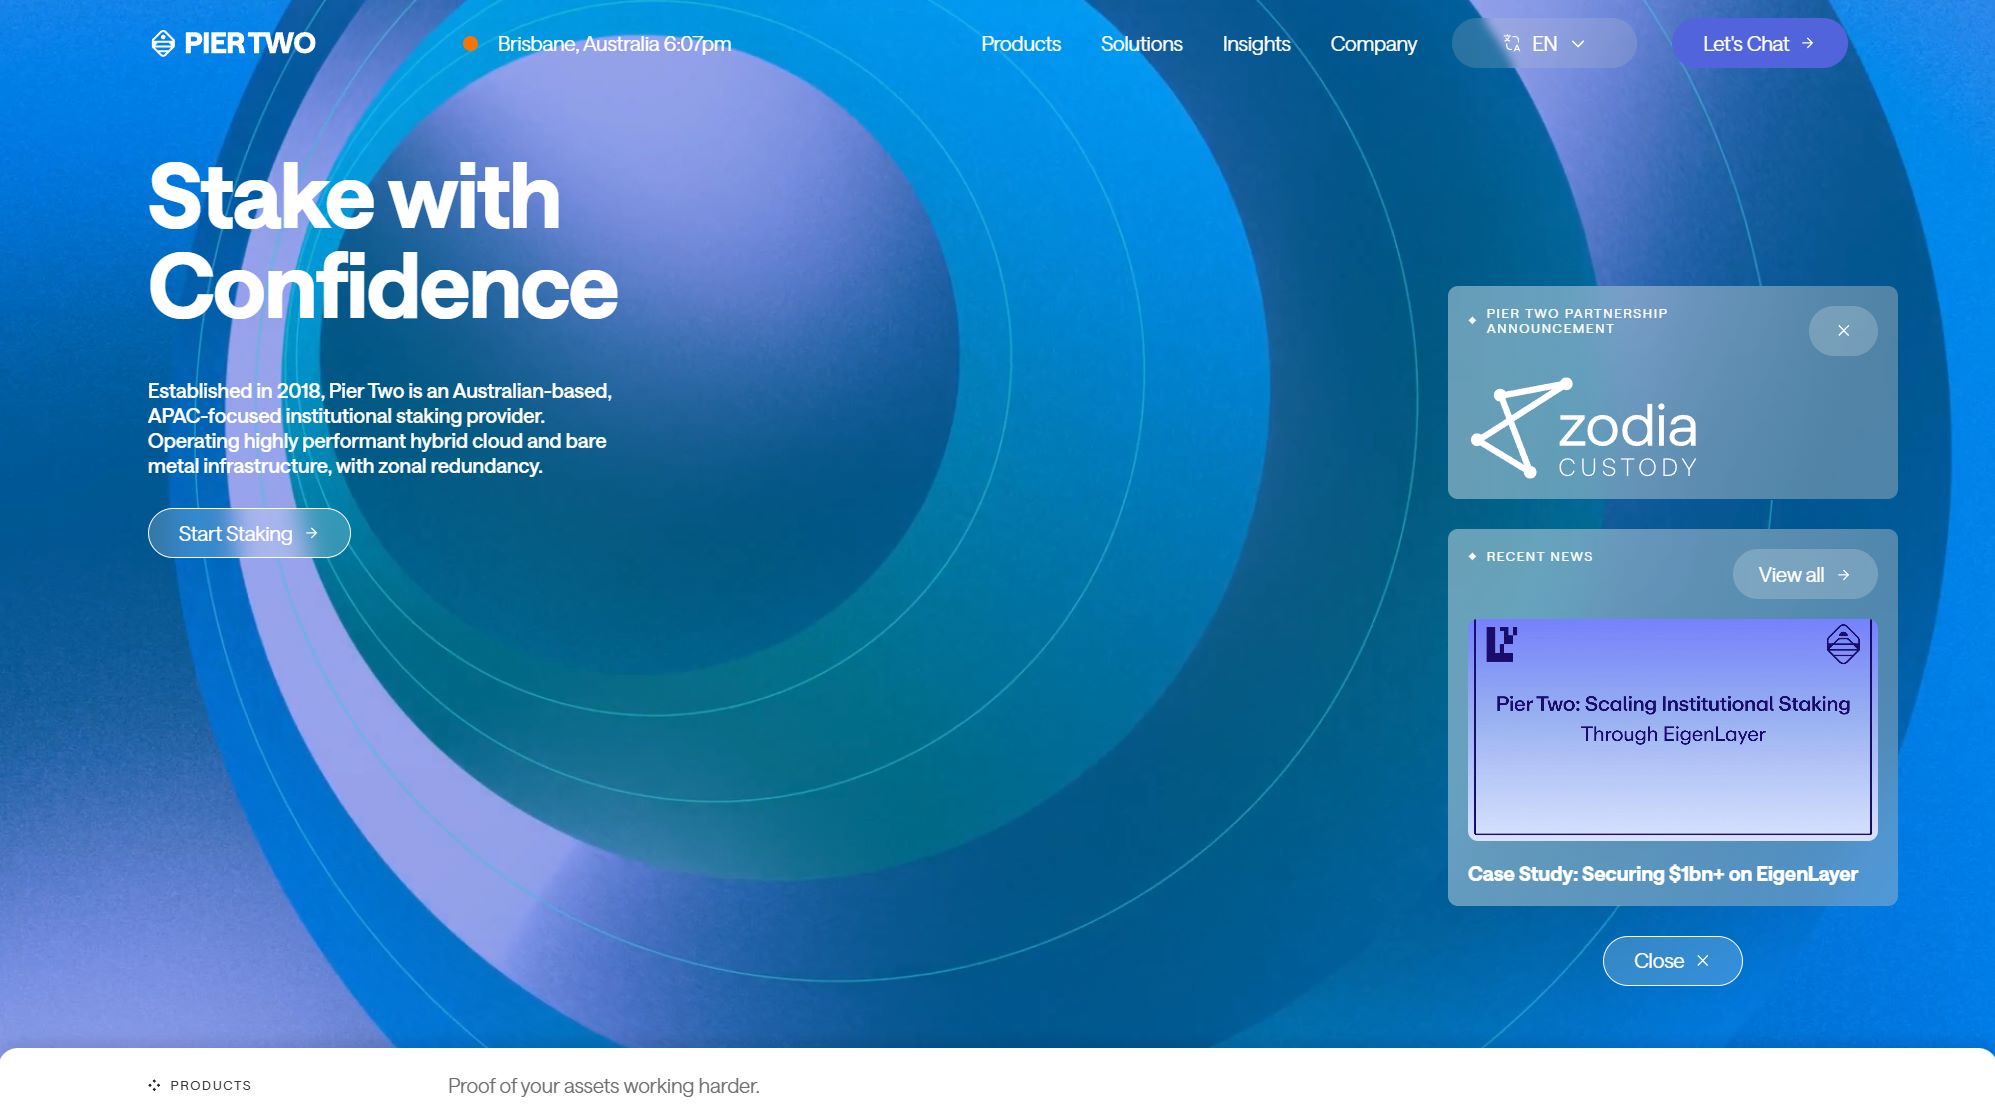Screen dimensions: 1995x1119
Task: Open the Company menu
Action: 1373,44
